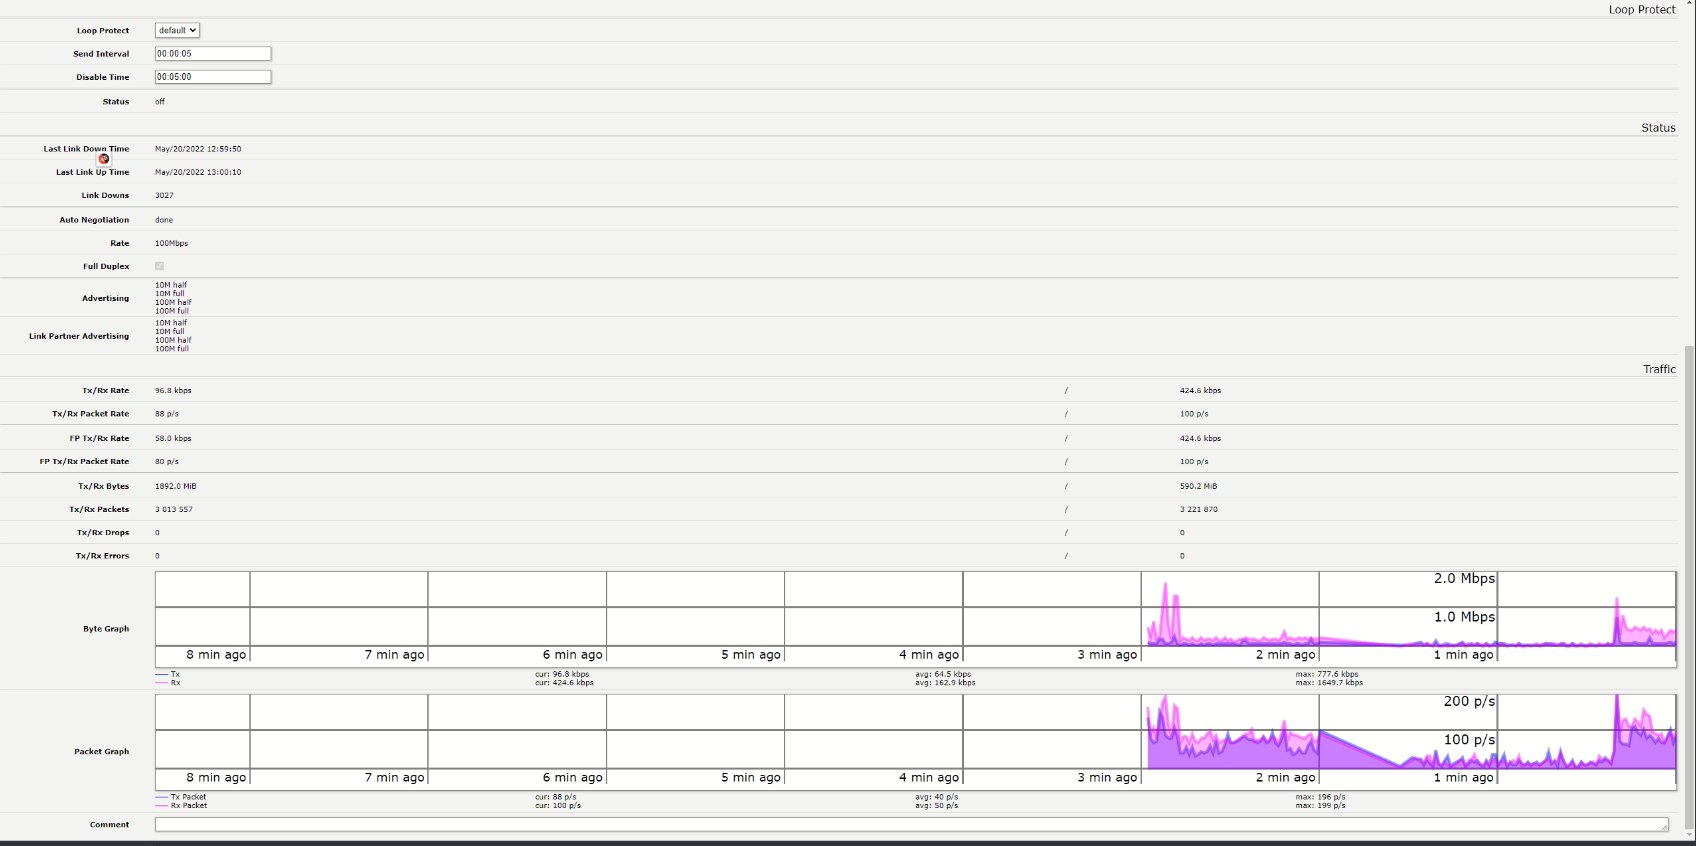Image resolution: width=1696 pixels, height=846 pixels.
Task: Select Last Link Down Time value May/20/2022 12:59:50
Action: [198, 149]
